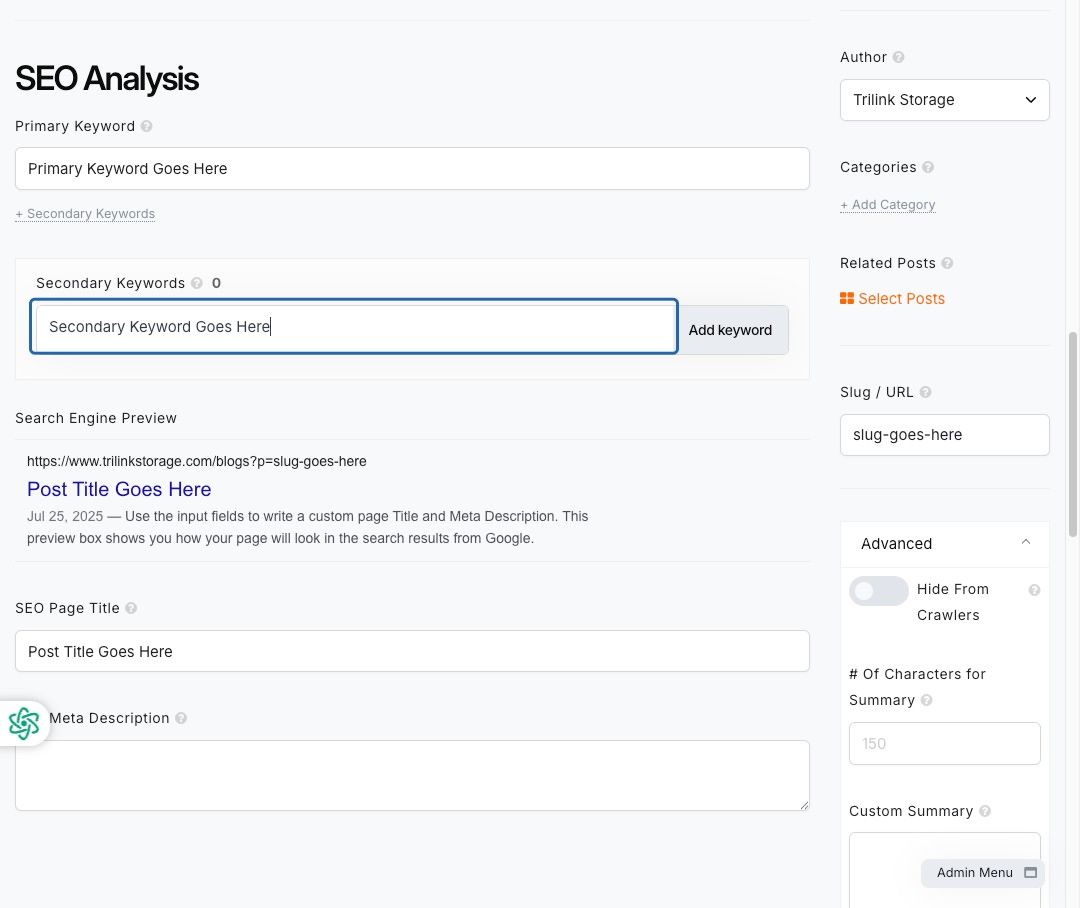Screen dimensions: 1080x908
Task: Click the SEO Analysis heading
Action: pos(107,79)
